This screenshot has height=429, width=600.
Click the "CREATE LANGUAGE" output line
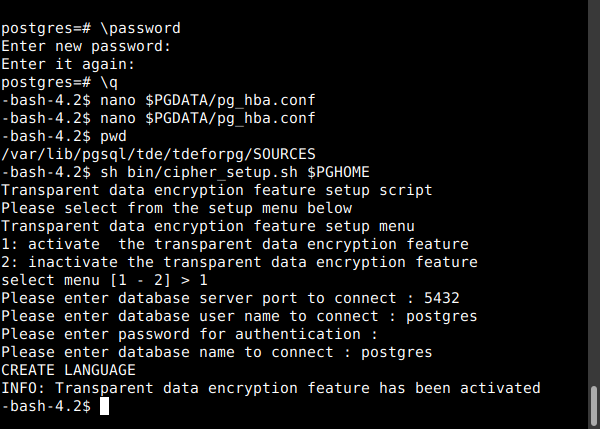68,370
